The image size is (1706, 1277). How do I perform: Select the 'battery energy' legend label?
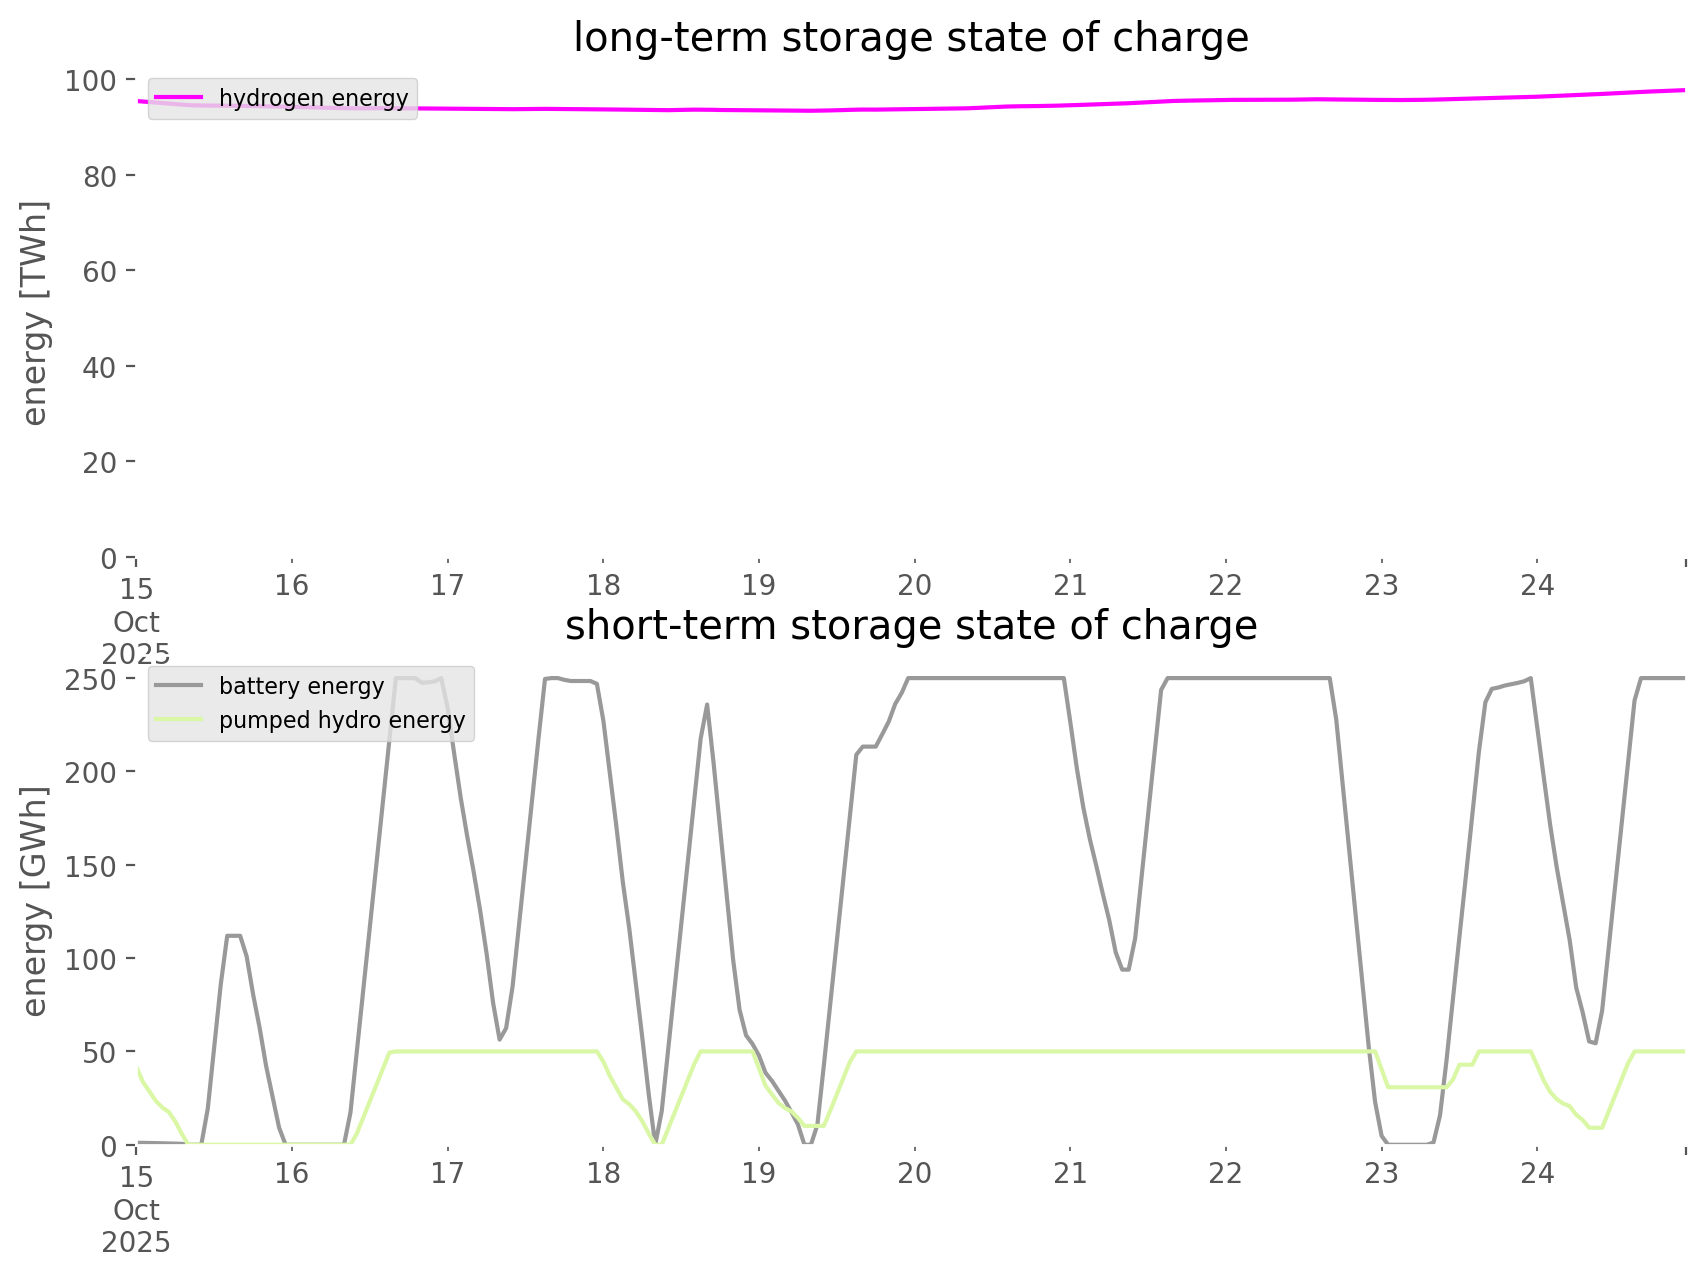click(x=301, y=686)
